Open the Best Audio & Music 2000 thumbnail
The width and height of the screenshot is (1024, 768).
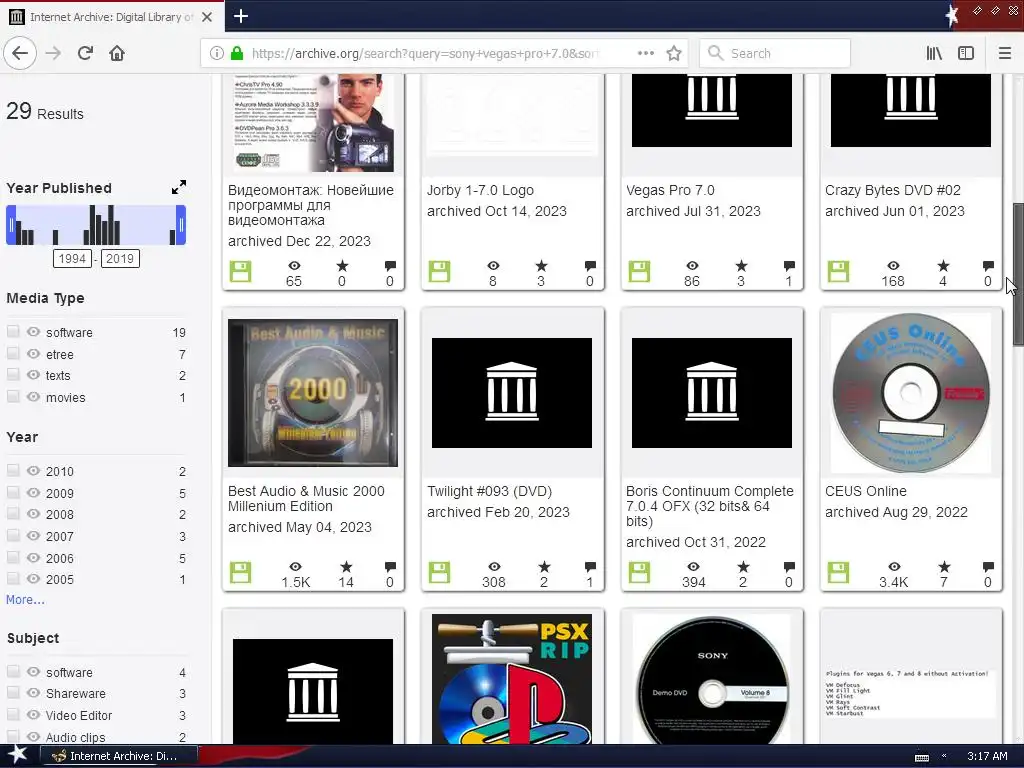[x=313, y=392]
